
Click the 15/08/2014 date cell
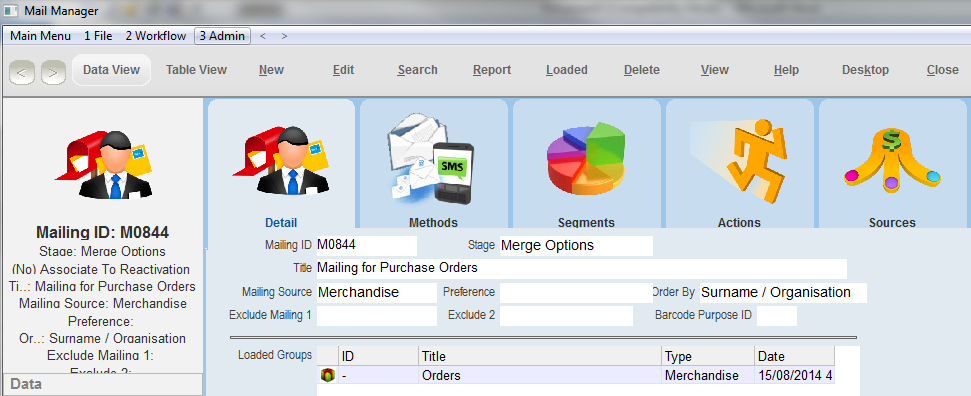coord(795,375)
